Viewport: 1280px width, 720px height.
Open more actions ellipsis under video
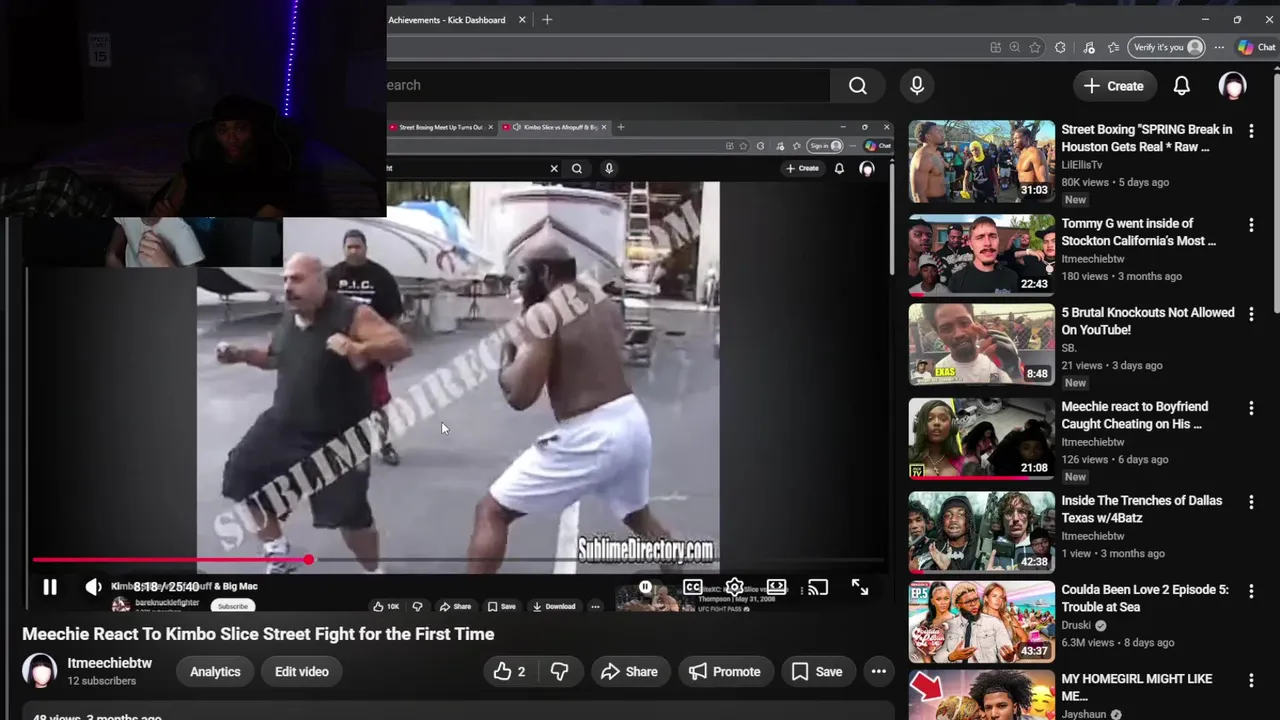click(x=878, y=672)
